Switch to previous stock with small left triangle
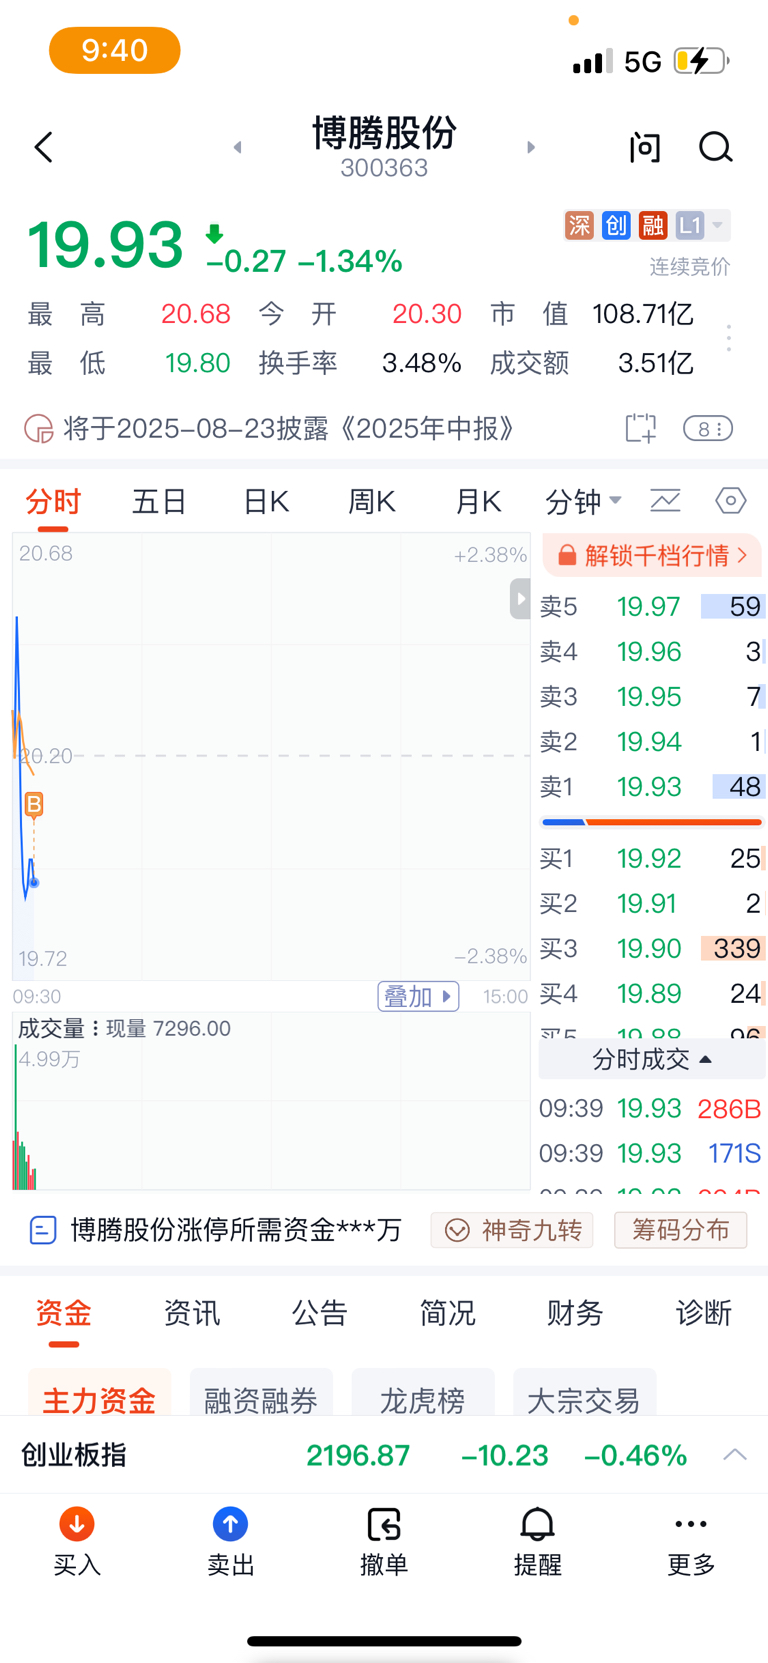The width and height of the screenshot is (768, 1663). [237, 147]
